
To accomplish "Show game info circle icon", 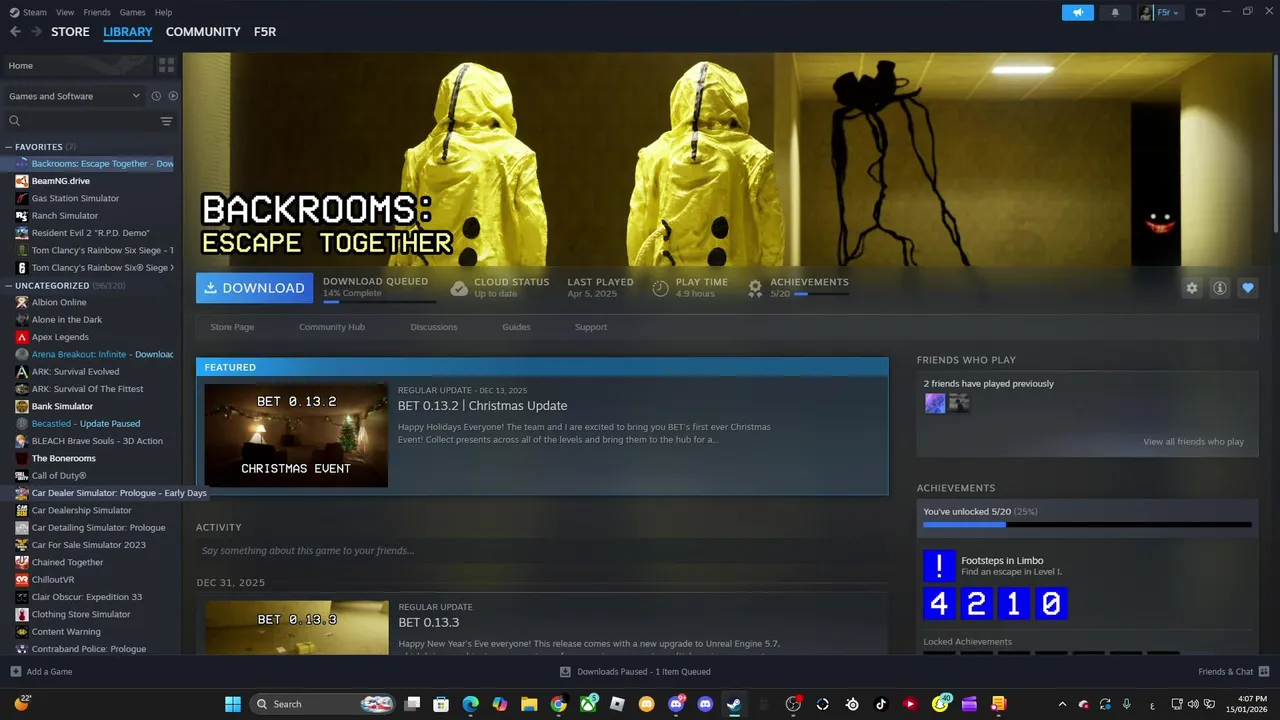I will pyautogui.click(x=1220, y=288).
